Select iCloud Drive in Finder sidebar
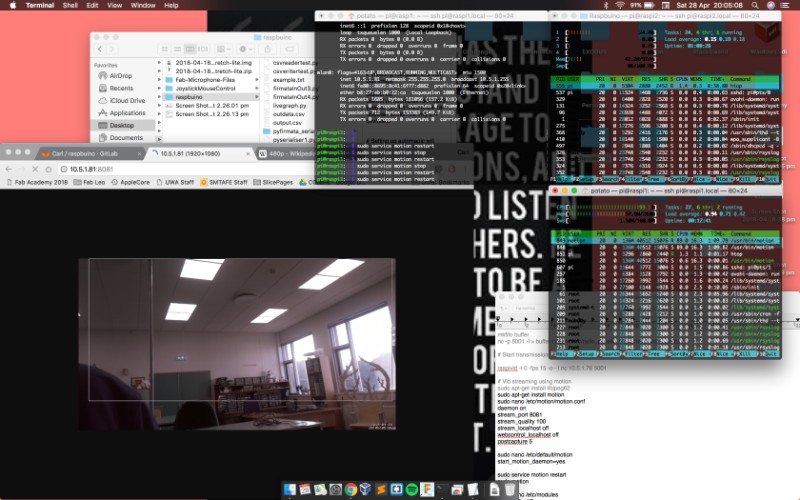 (x=127, y=101)
